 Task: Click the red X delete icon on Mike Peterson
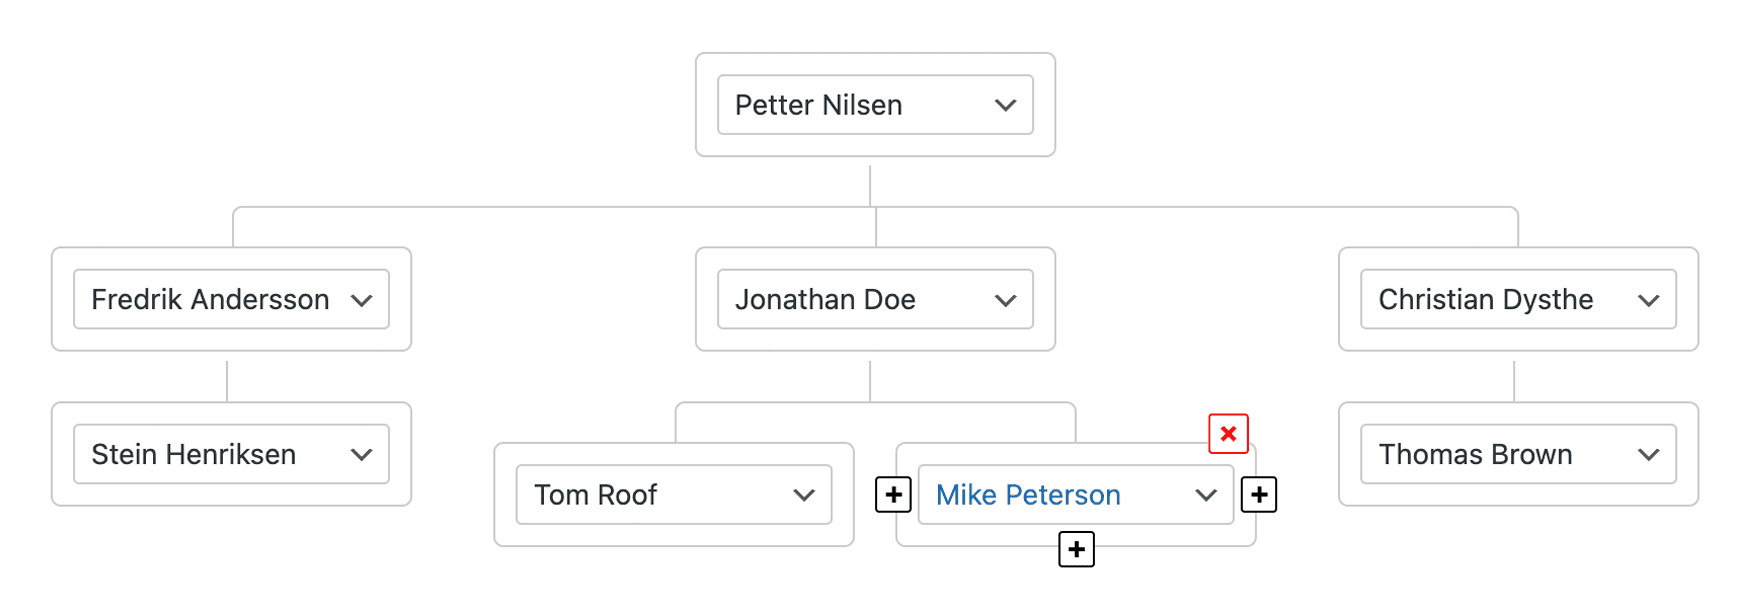1228,434
